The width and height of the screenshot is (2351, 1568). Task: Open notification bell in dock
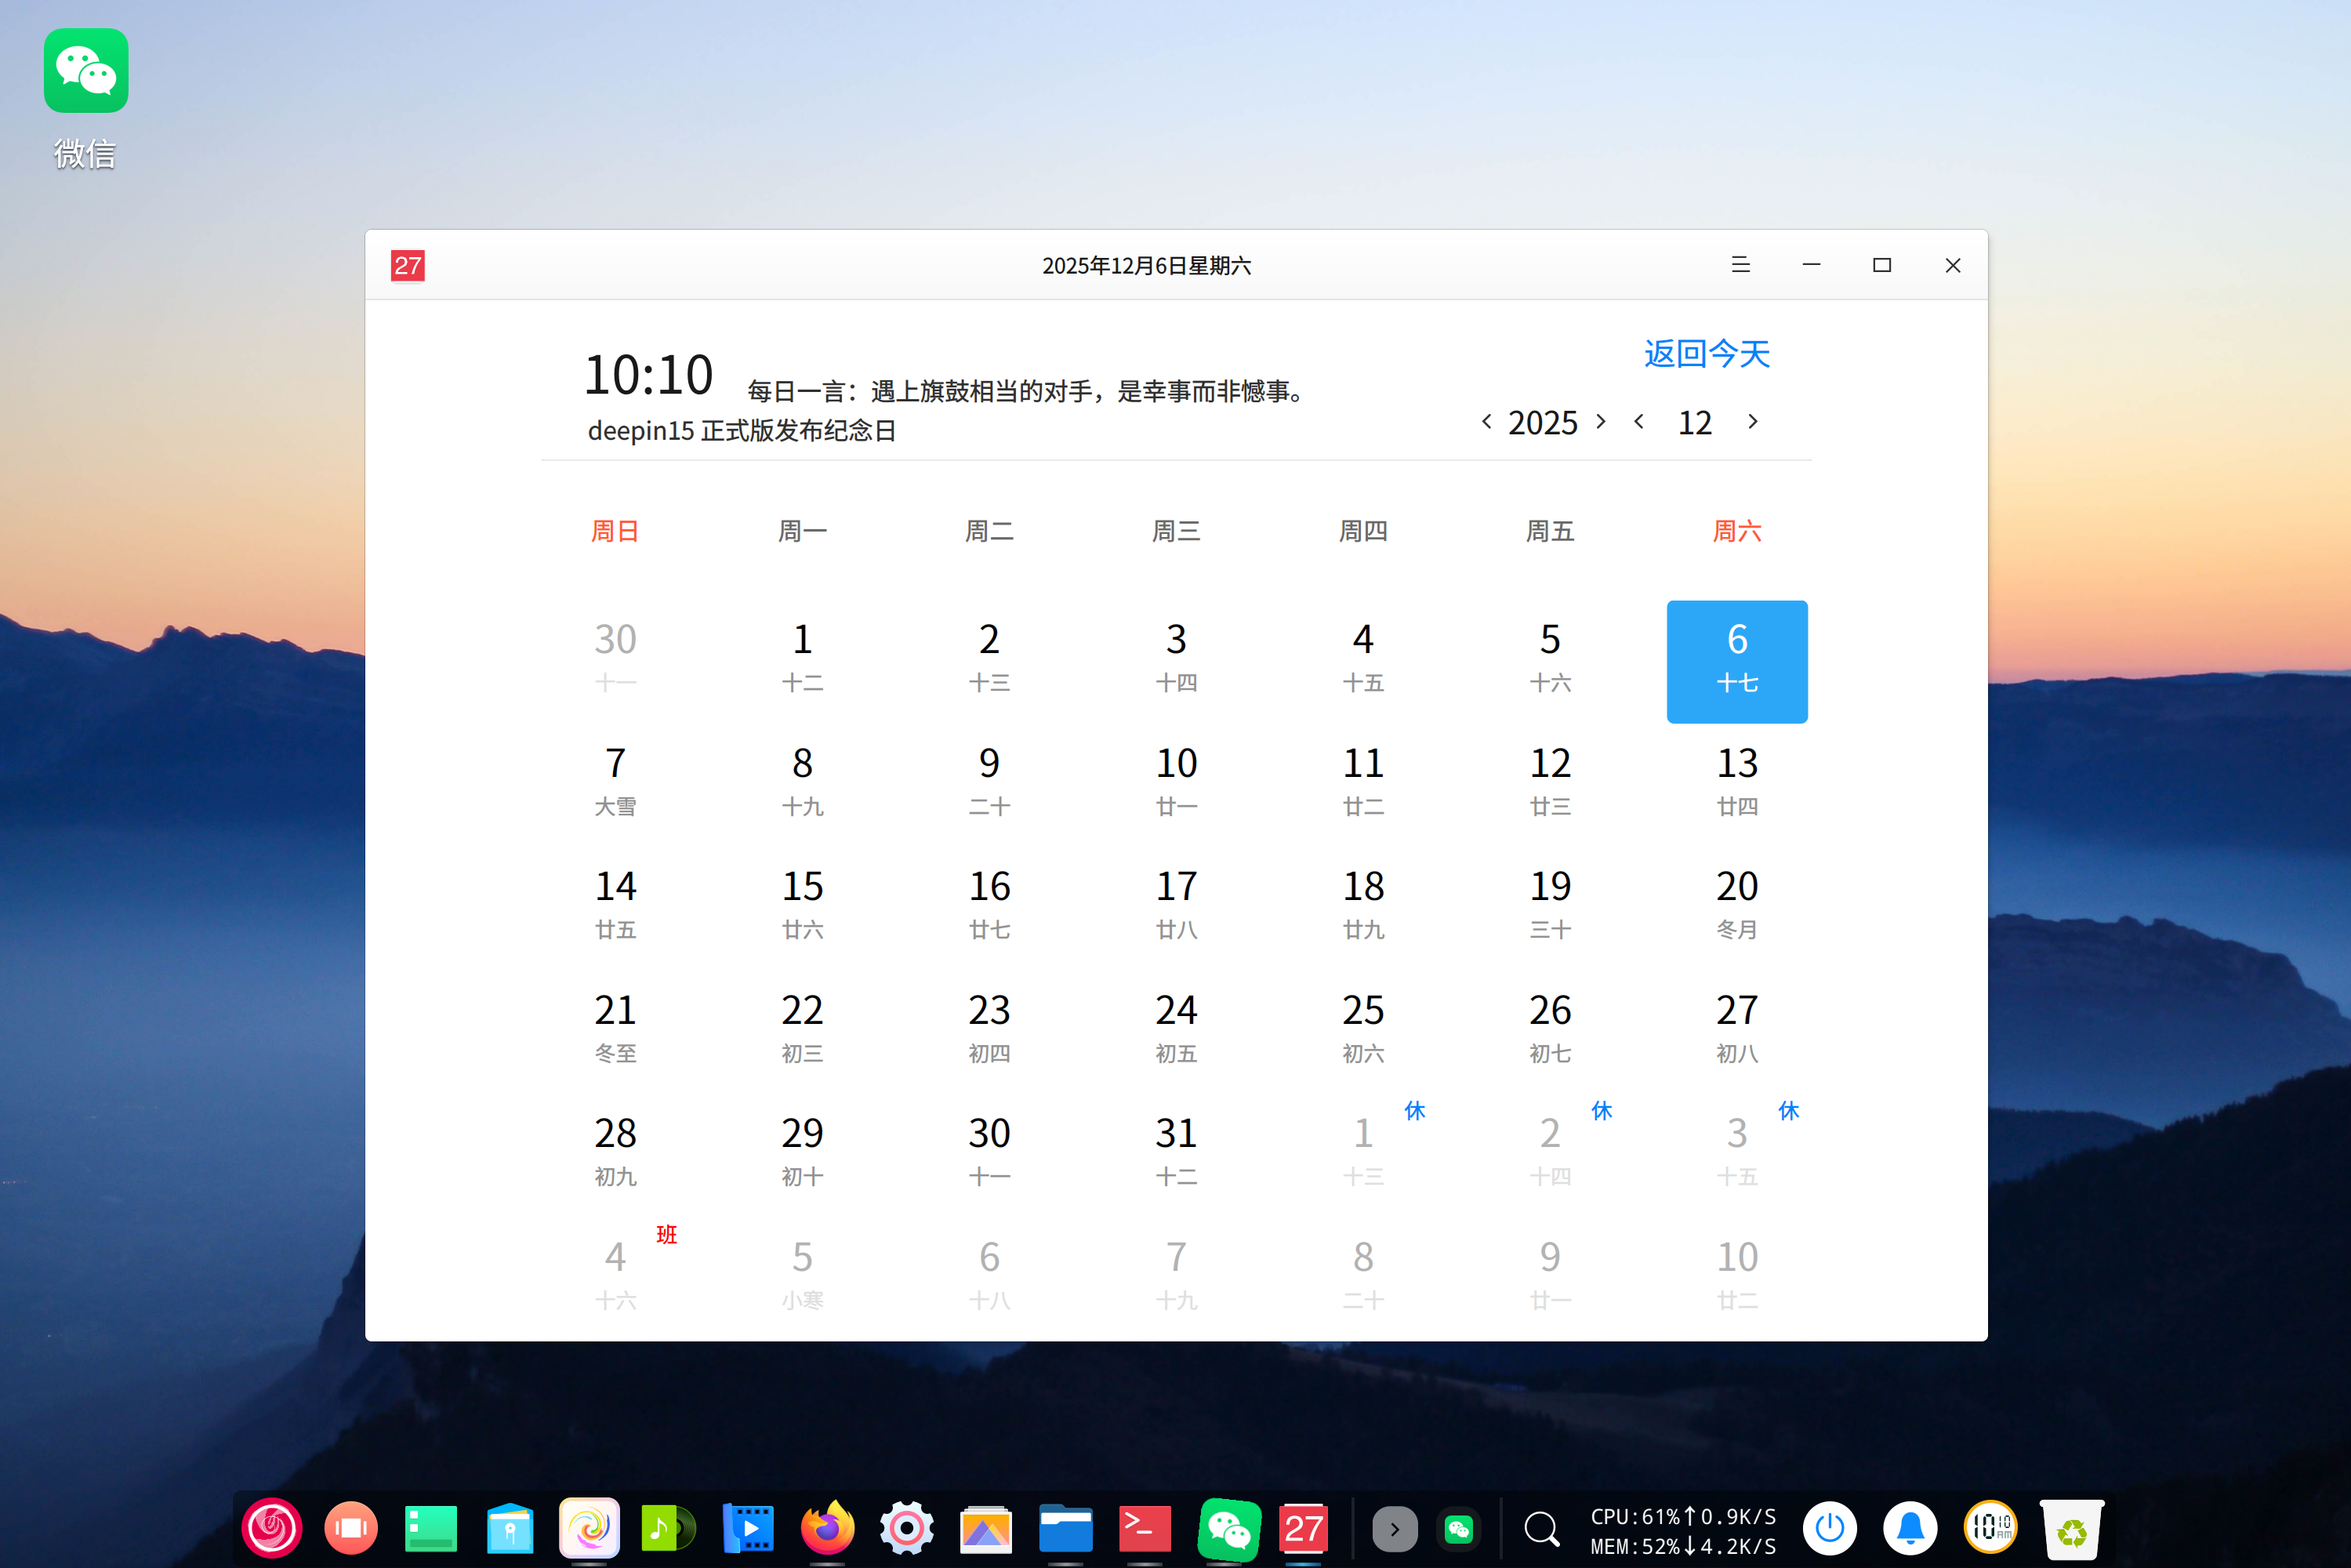pyautogui.click(x=1910, y=1527)
